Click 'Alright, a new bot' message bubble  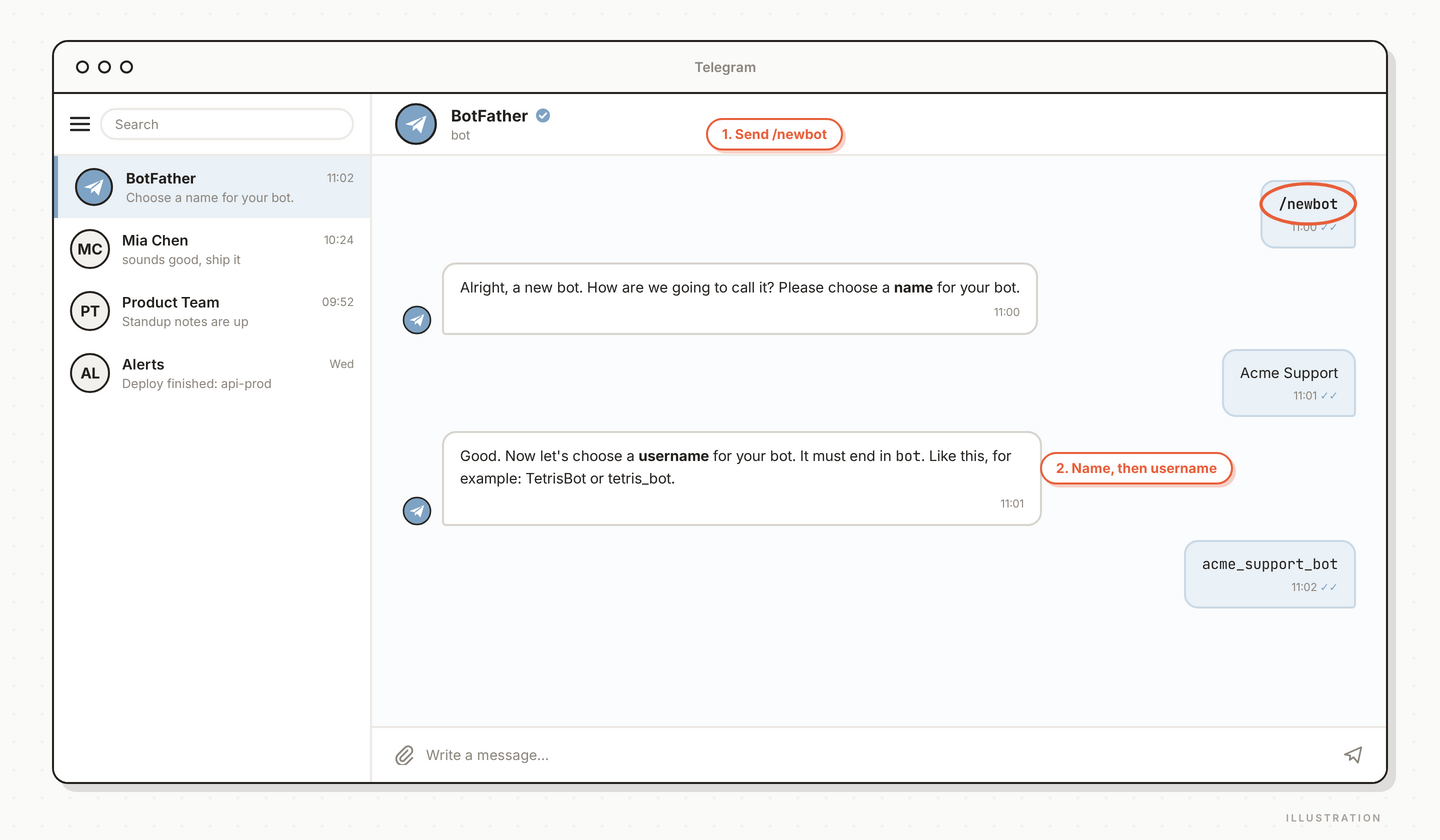[740, 298]
